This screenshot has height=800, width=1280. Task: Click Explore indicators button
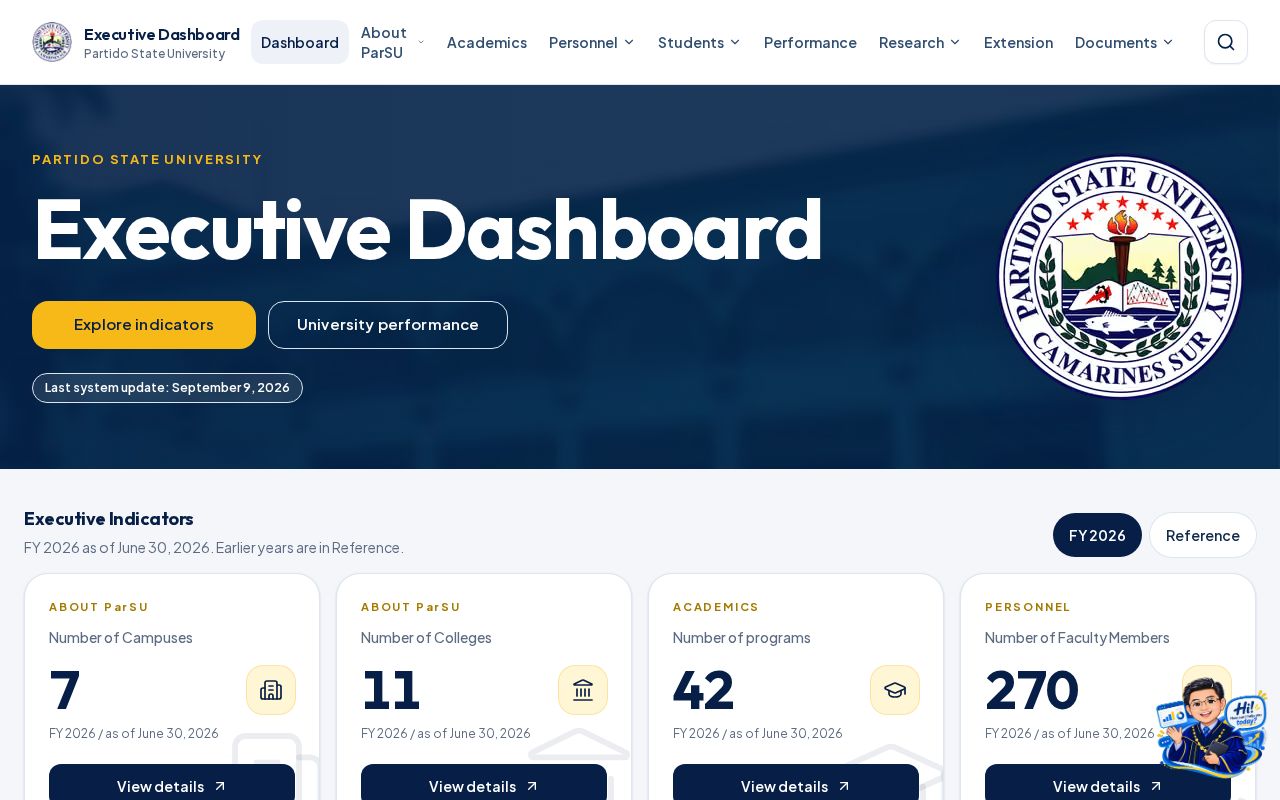coord(144,325)
